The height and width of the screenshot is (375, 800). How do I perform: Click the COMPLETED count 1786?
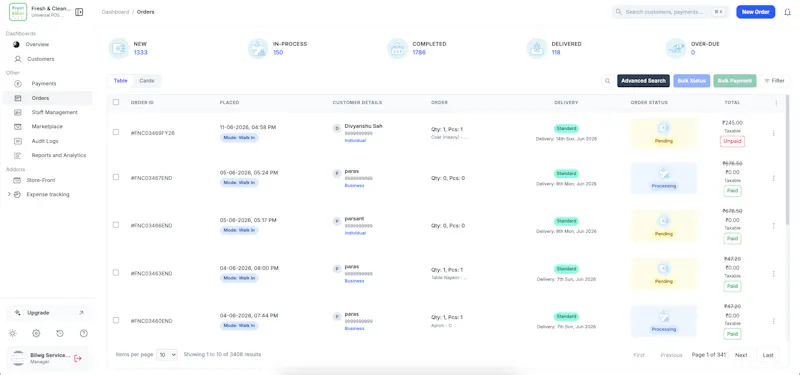[419, 53]
